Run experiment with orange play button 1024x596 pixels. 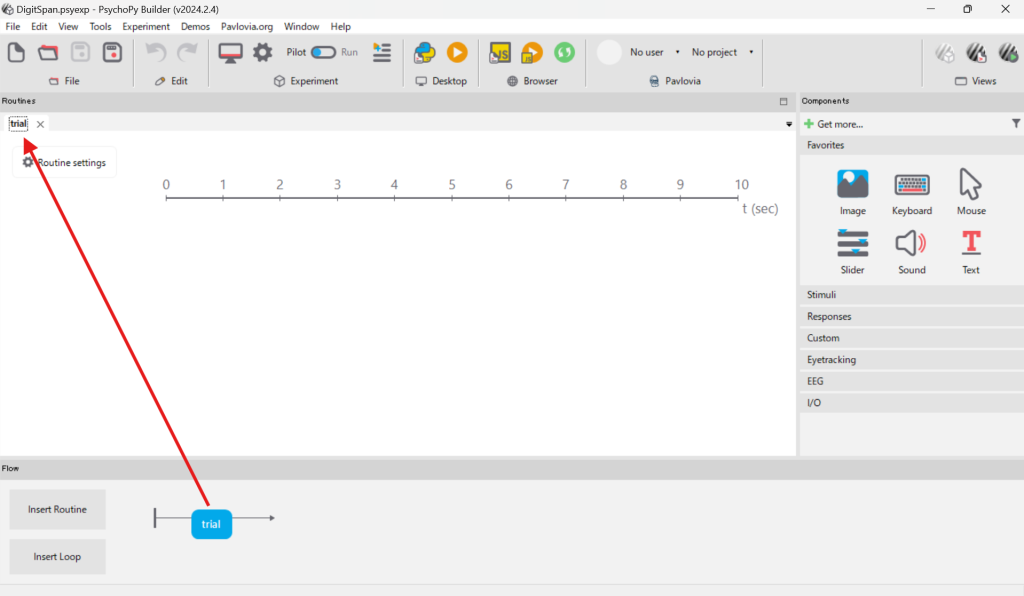point(457,52)
